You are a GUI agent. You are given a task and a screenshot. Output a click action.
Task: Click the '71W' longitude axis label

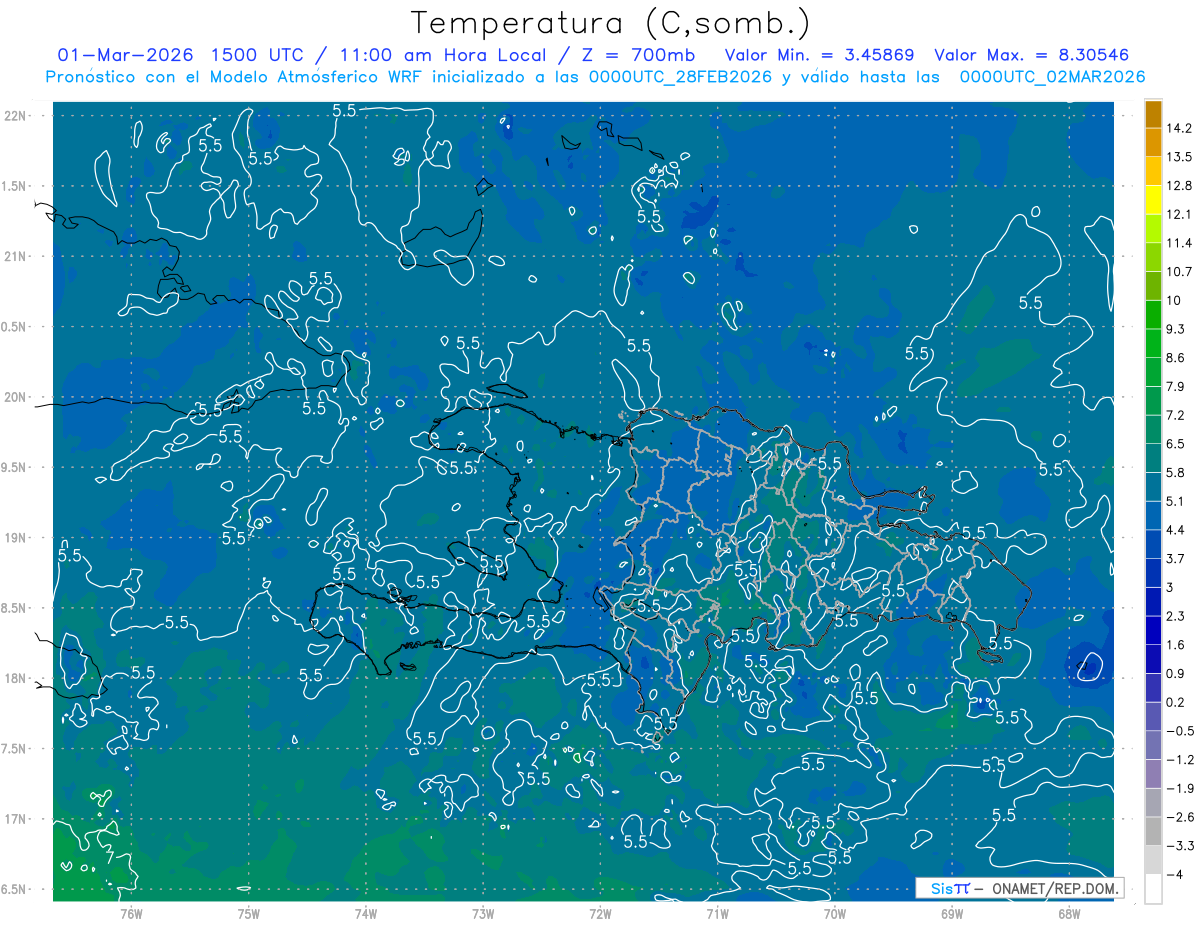pos(717,913)
